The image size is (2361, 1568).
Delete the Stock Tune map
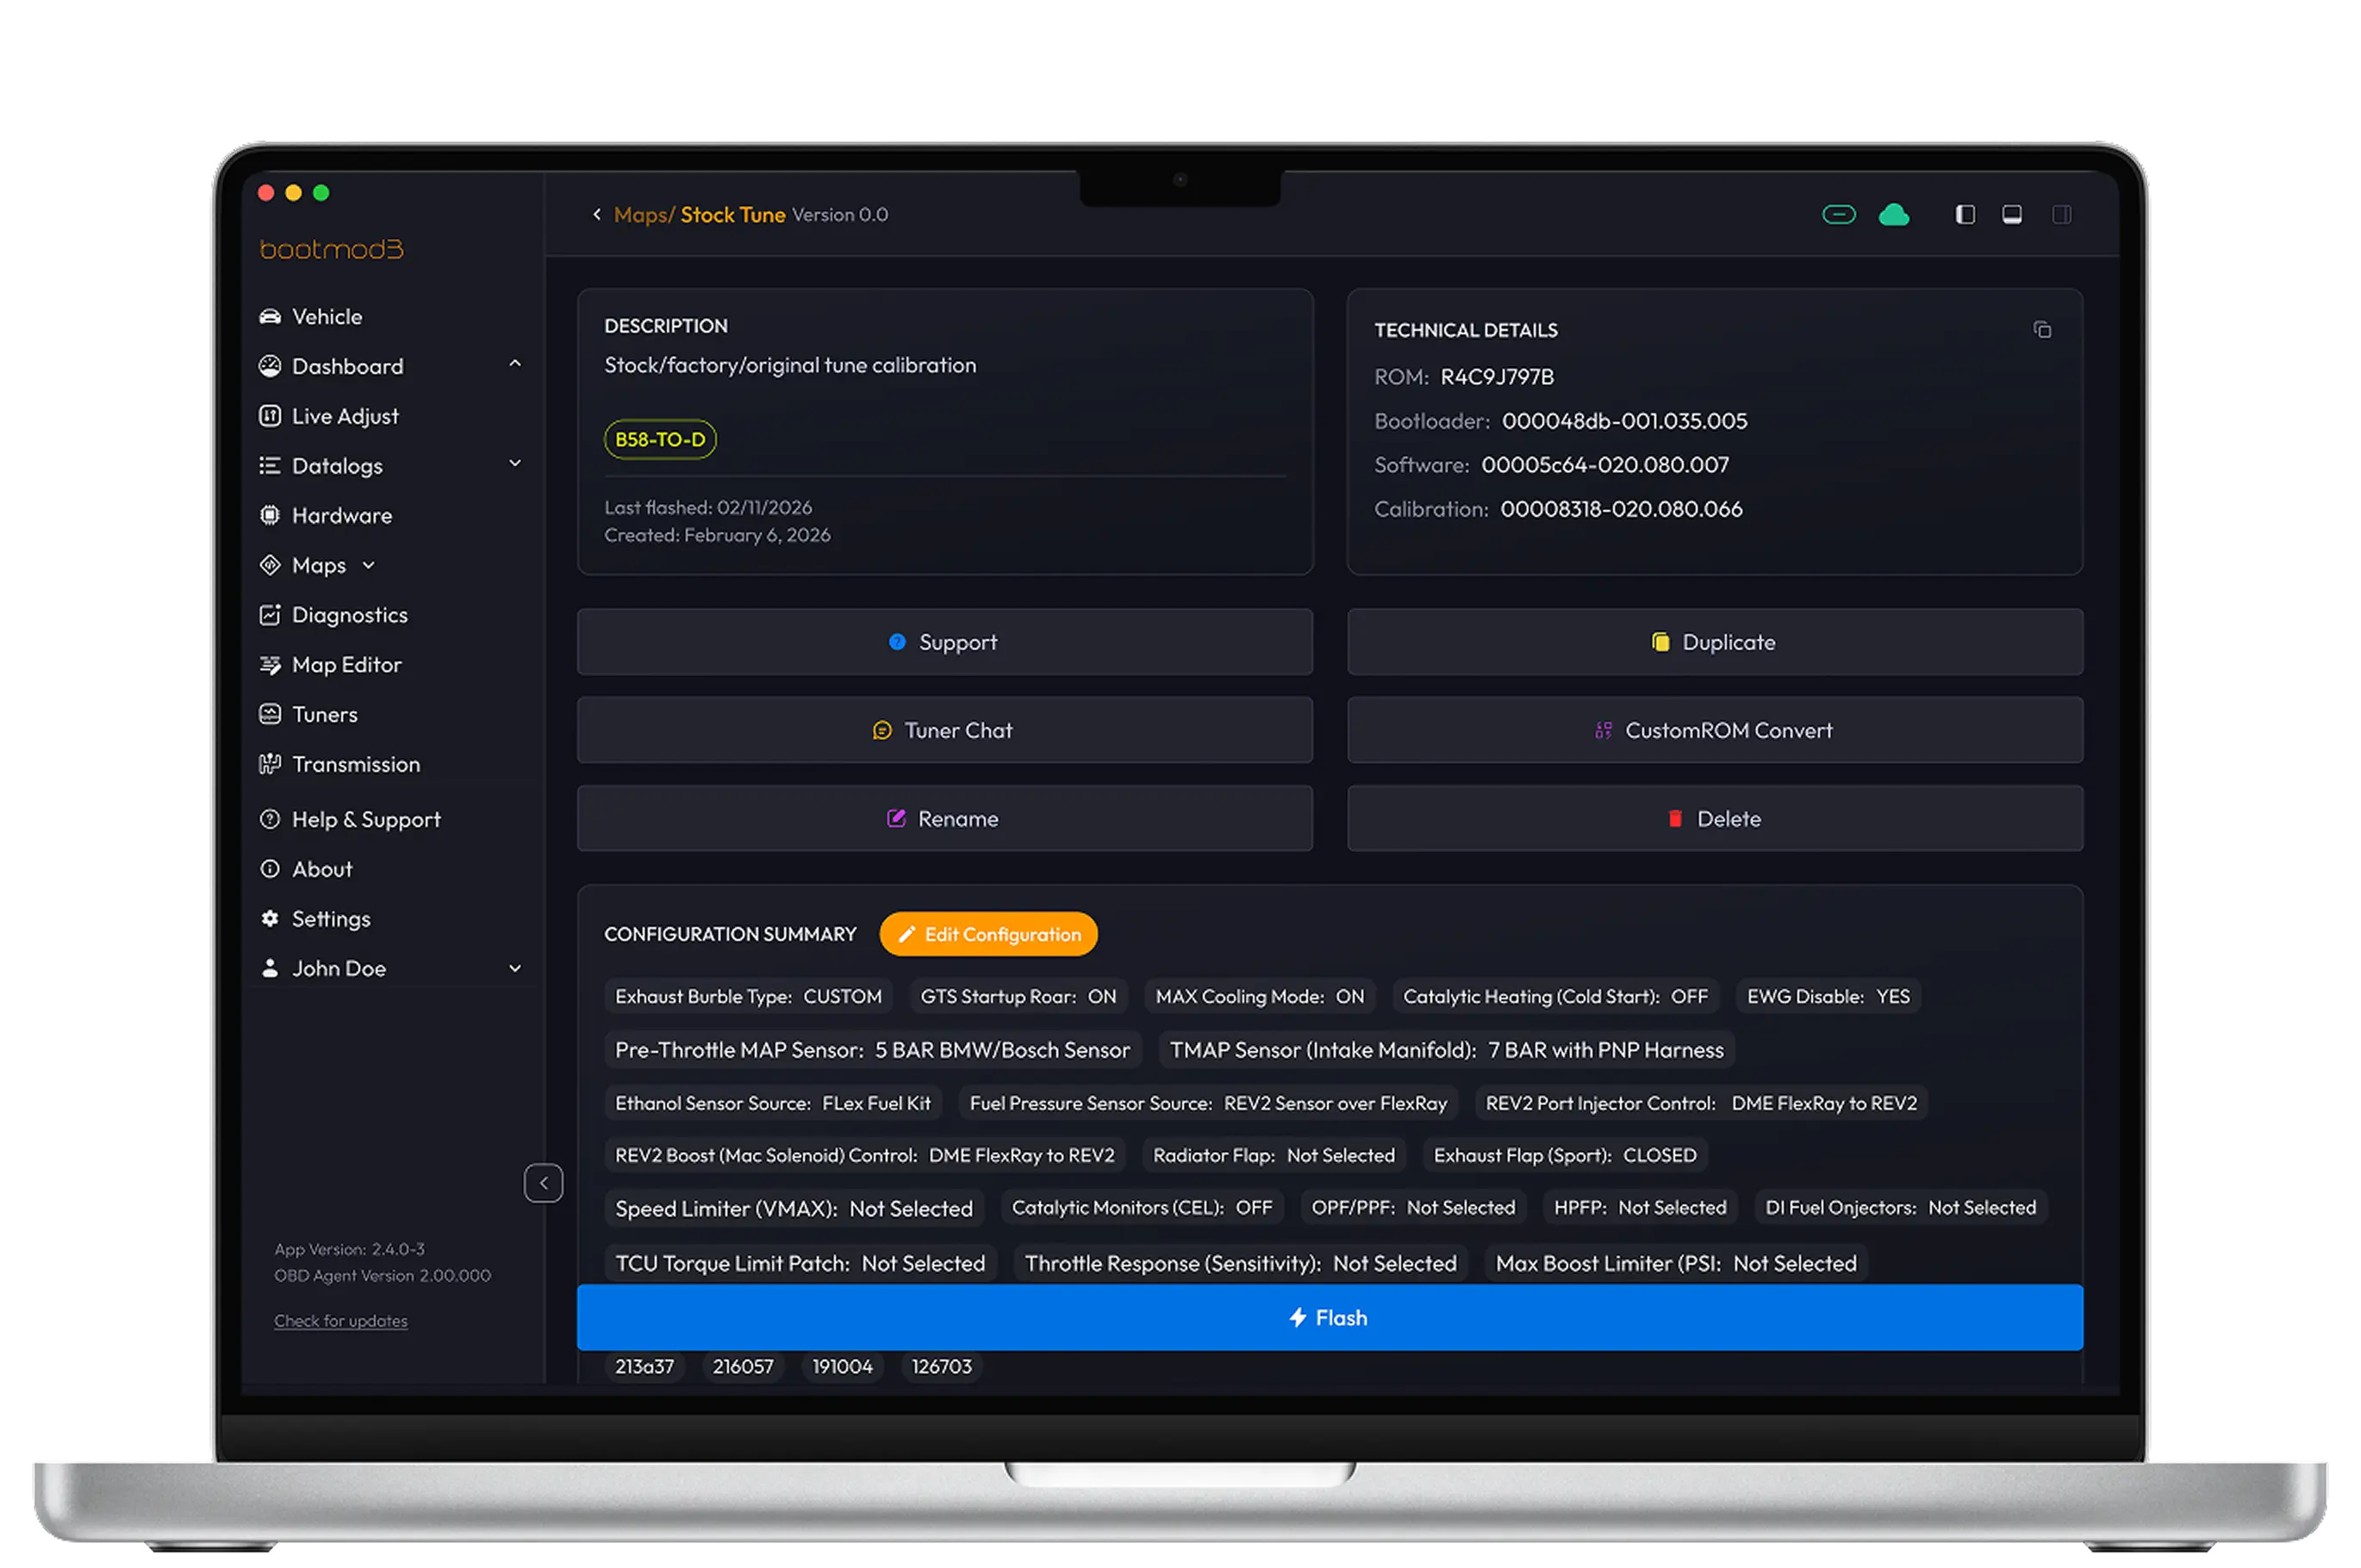point(1715,819)
